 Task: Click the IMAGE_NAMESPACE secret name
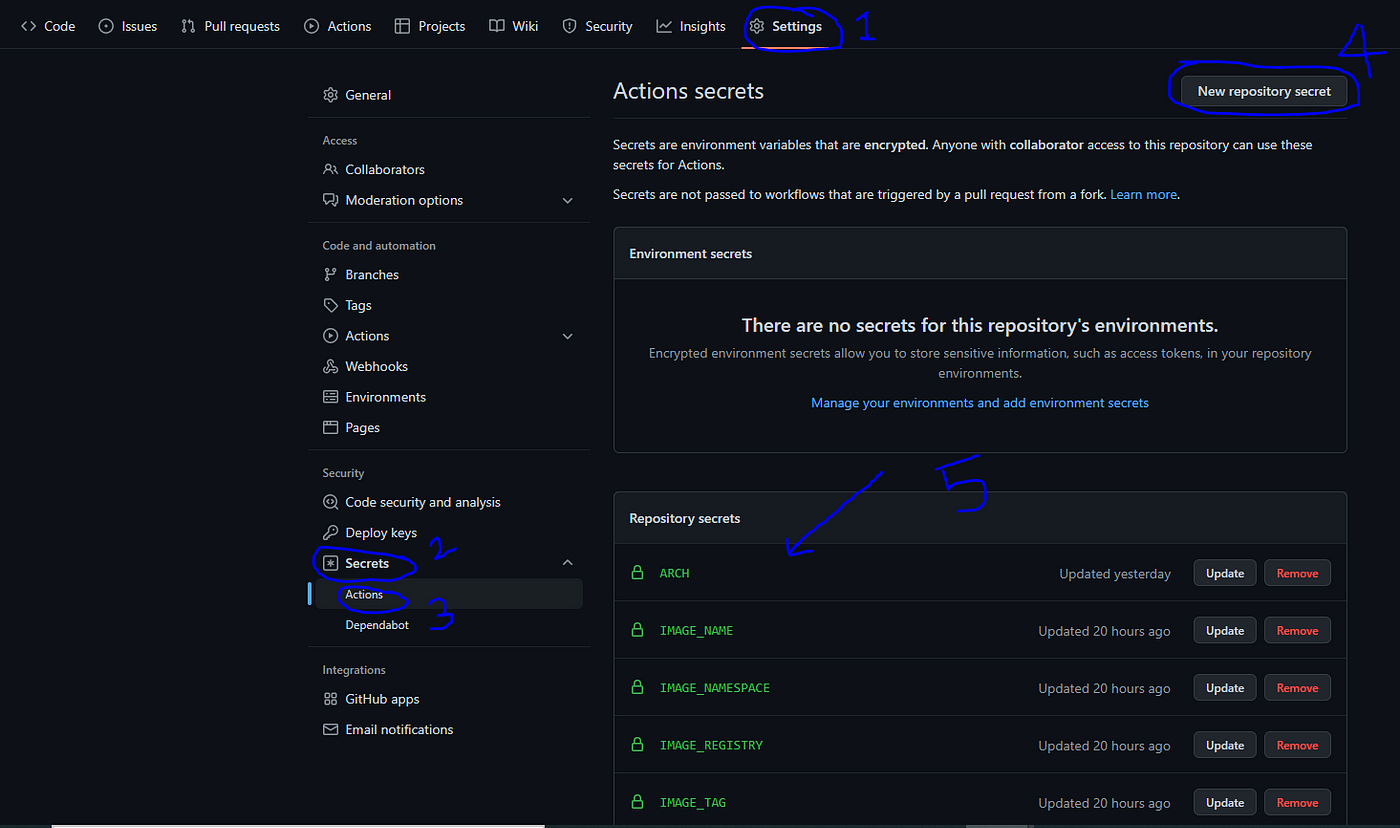click(x=715, y=688)
